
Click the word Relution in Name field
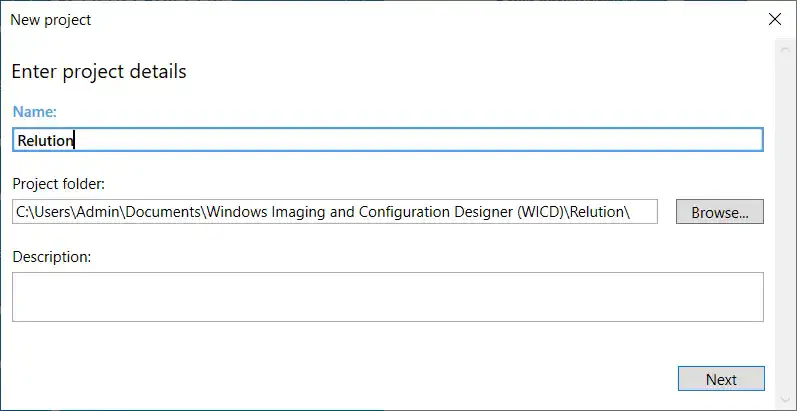45,140
